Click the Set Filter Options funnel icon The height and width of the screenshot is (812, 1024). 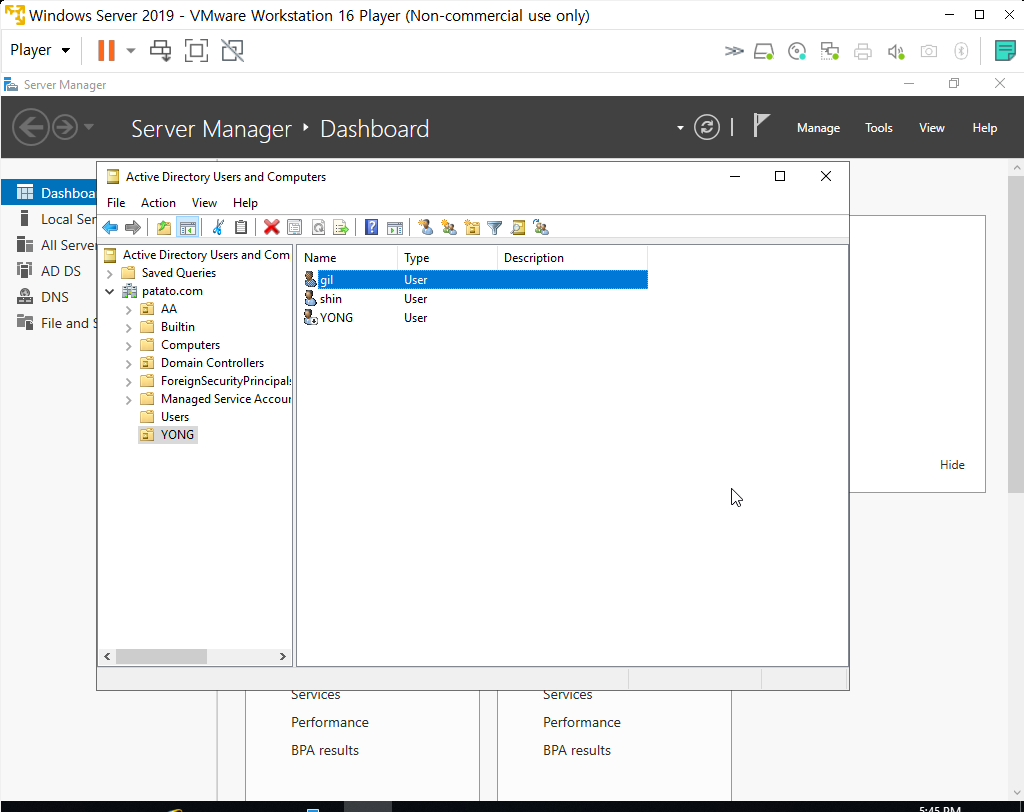[x=494, y=227]
